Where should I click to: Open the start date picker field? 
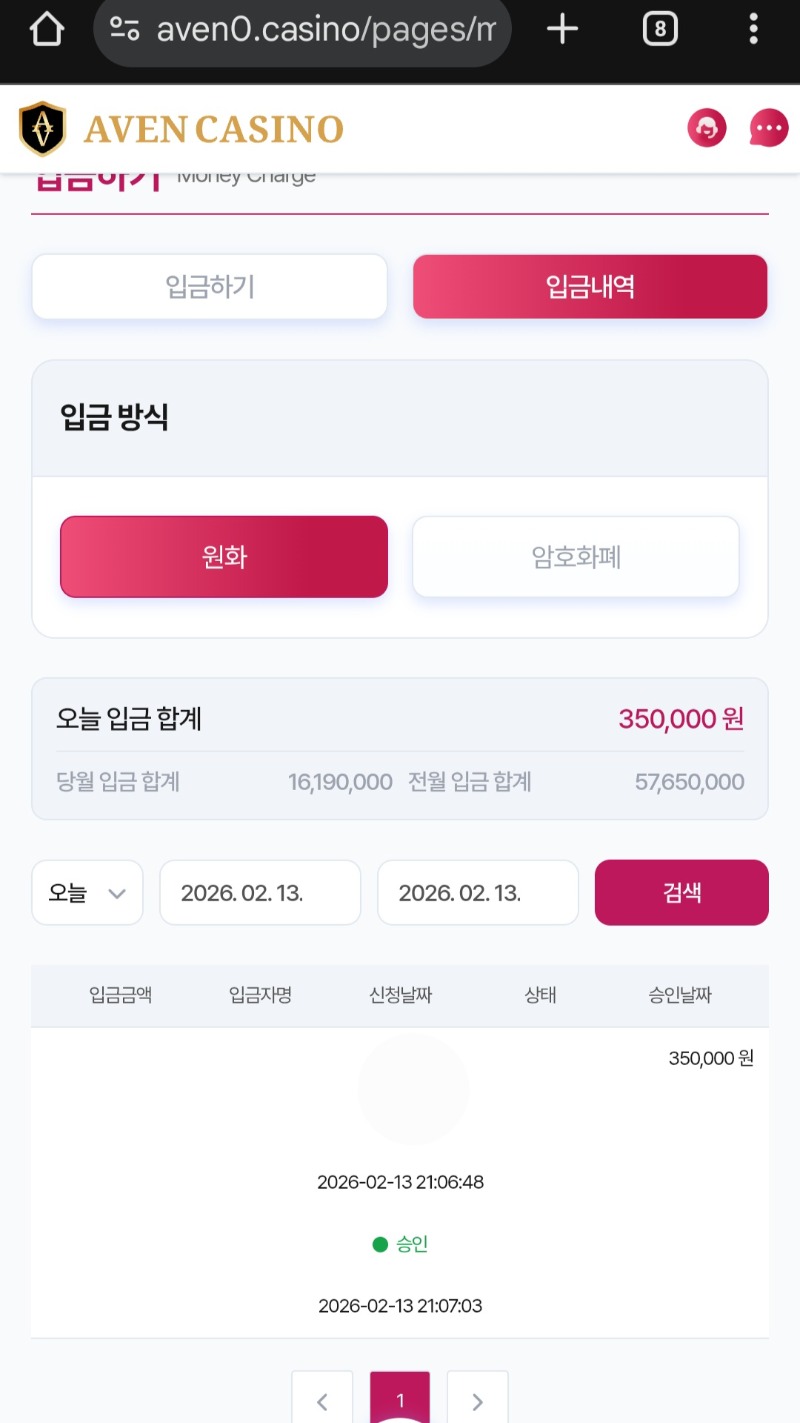click(260, 893)
